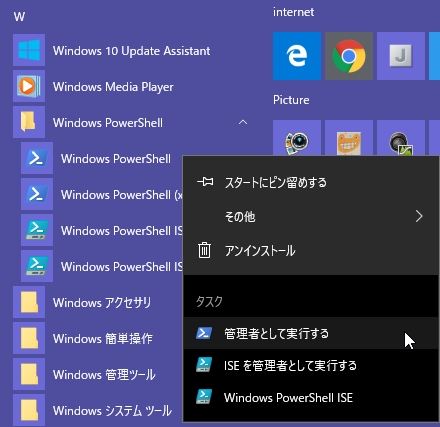
Task: Expand the Windows 簡単操作 folder label
Action: click(103, 339)
